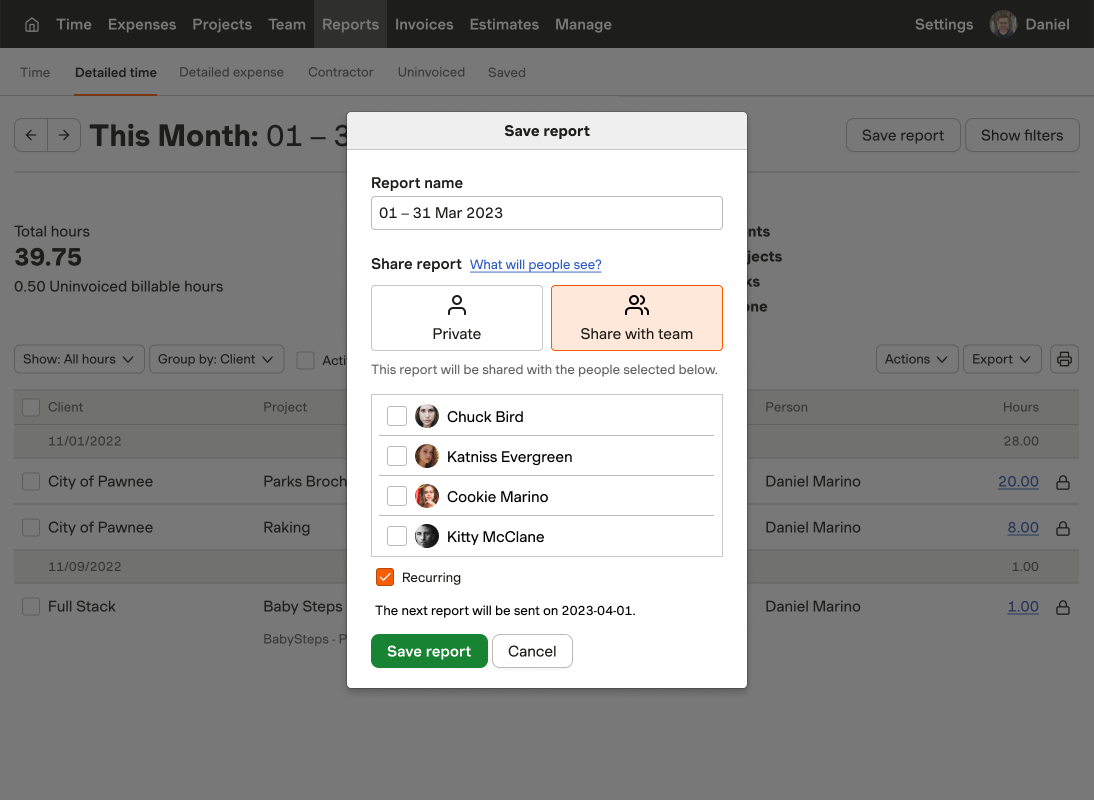Click inside the Report name field
This screenshot has height=800, width=1094.
(x=546, y=213)
